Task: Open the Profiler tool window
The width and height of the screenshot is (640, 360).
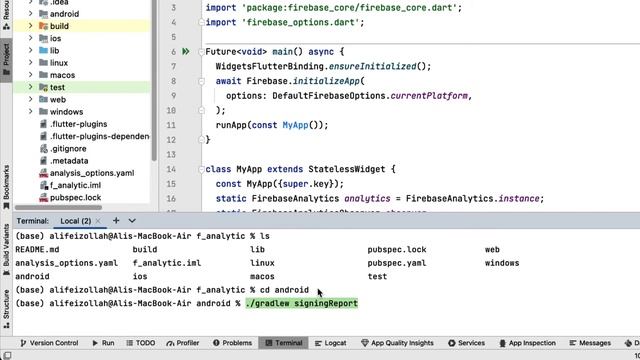Action: tap(183, 343)
